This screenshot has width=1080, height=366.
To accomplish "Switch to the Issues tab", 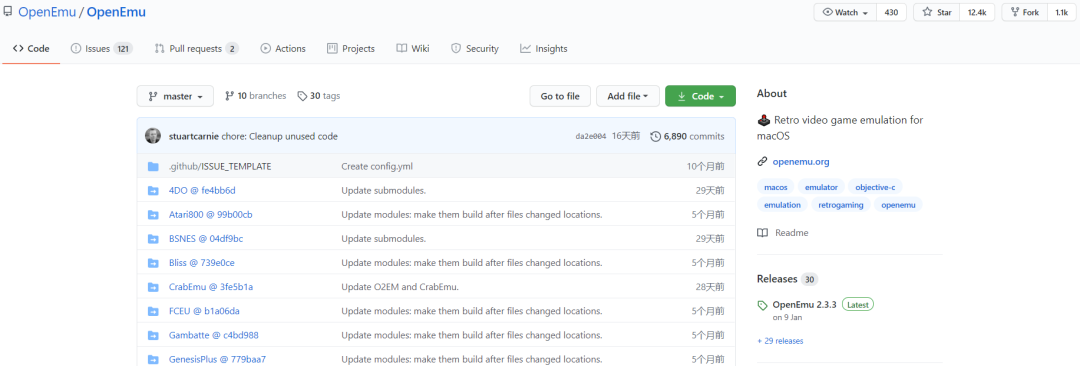I will (101, 49).
